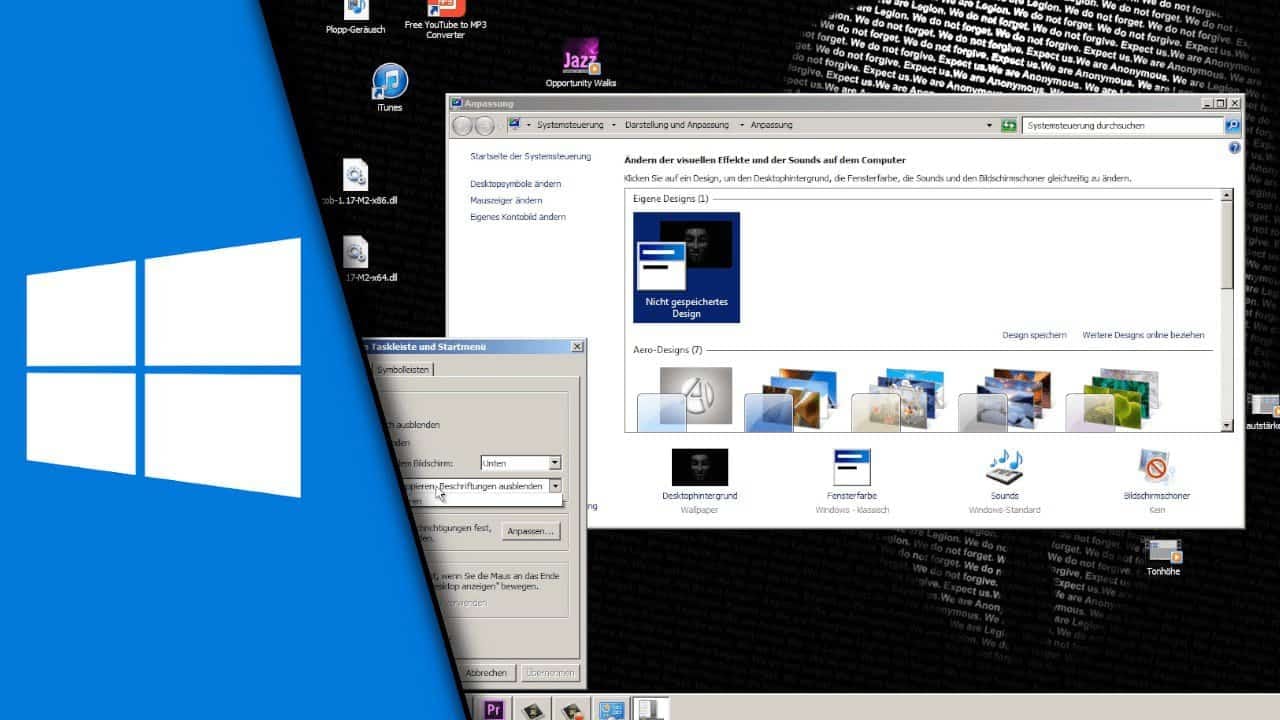The width and height of the screenshot is (1280, 720).
Task: Open the Desktophintergrund Wallpaper setting
Action: (699, 481)
